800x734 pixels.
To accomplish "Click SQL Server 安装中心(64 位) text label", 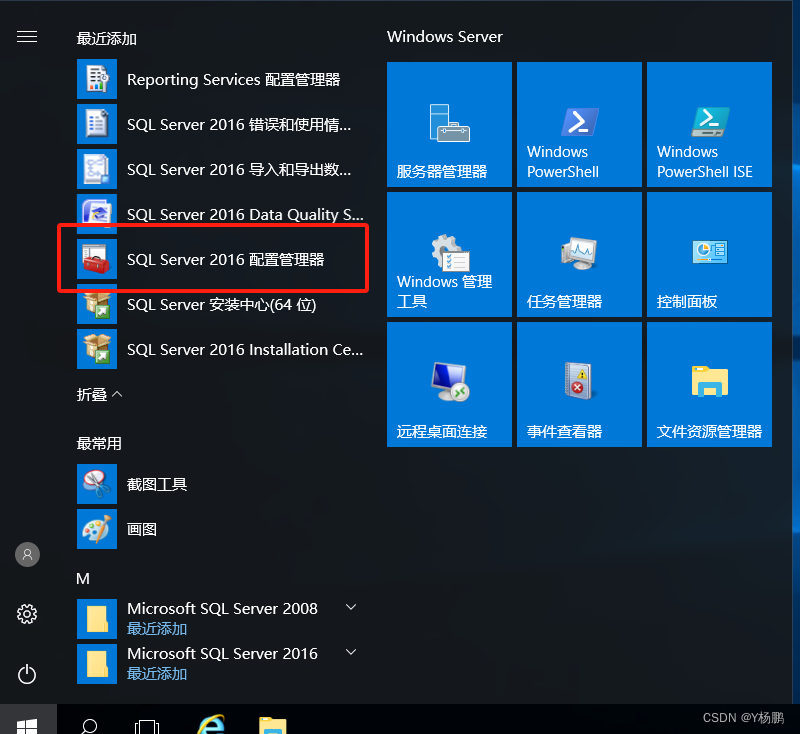I will 221,305.
